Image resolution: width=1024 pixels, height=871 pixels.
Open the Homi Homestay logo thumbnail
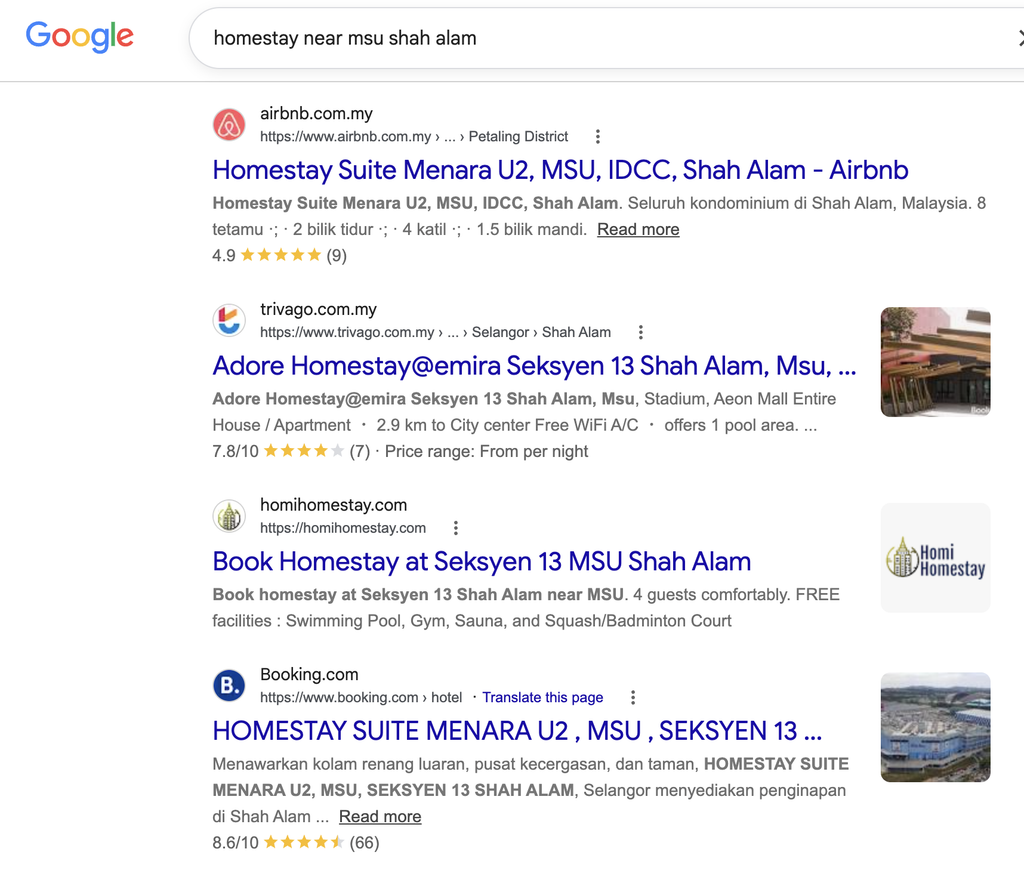click(935, 558)
